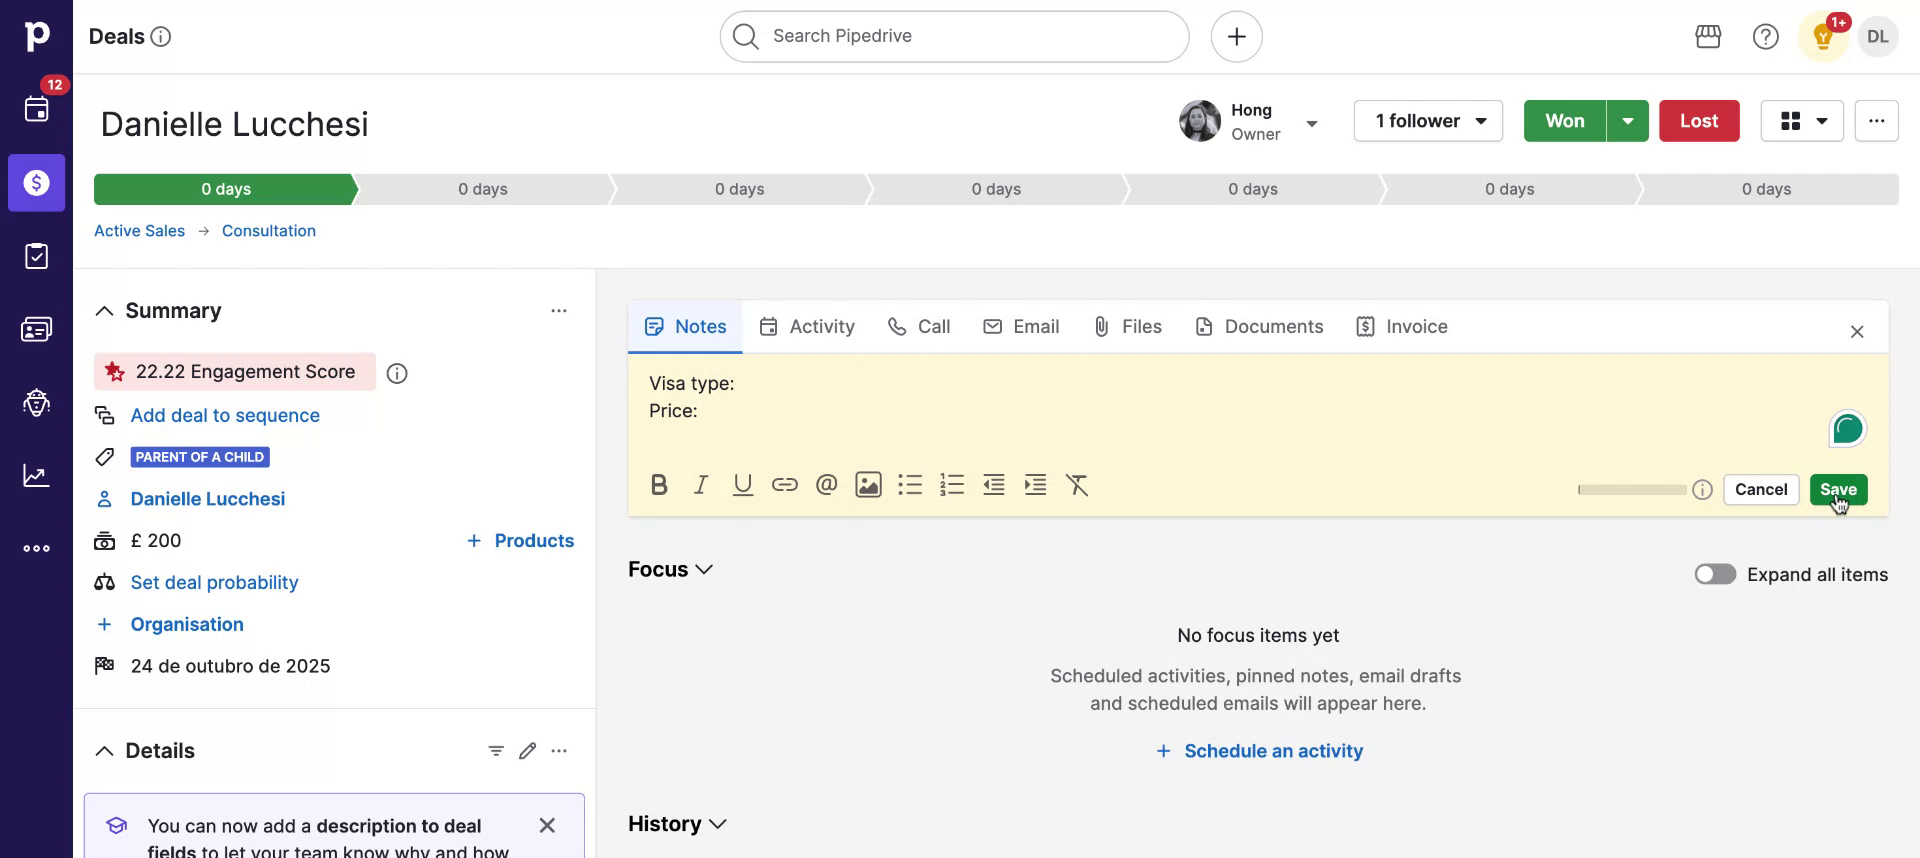The width and height of the screenshot is (1920, 858).
Task: Open the owner Hong dropdown
Action: coord(1312,123)
